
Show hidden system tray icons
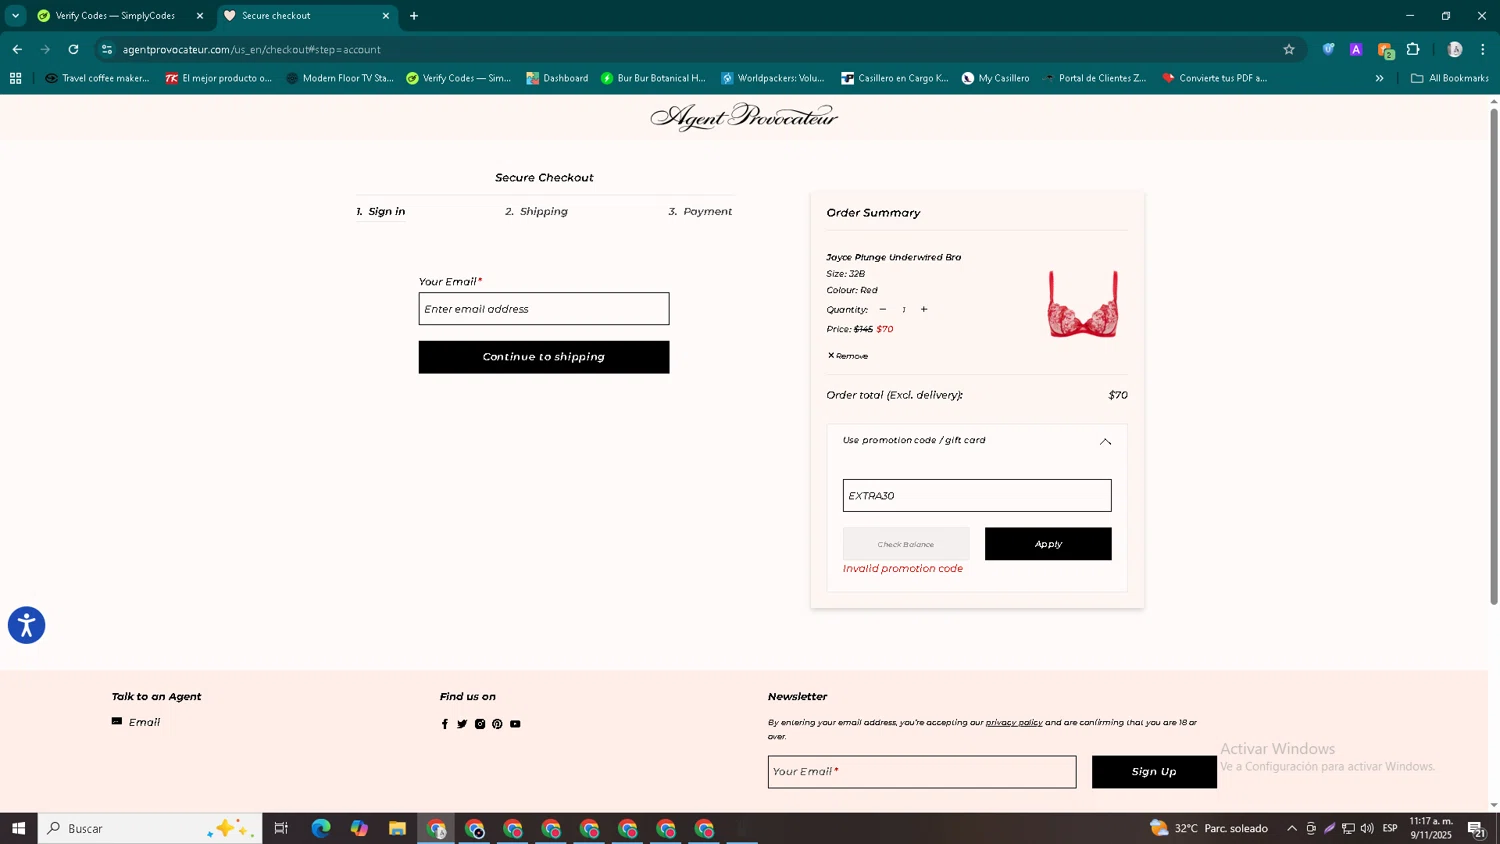1292,828
